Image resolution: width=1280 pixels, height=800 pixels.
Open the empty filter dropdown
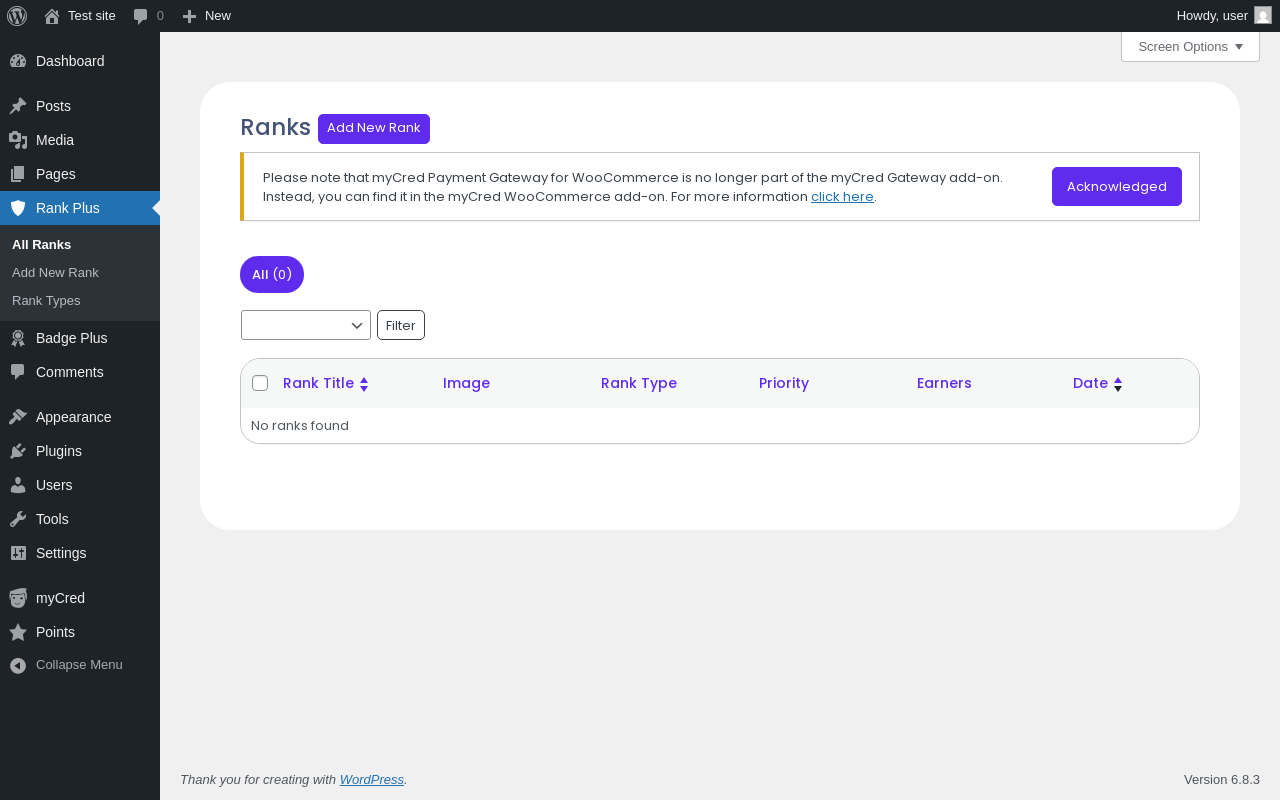point(305,325)
